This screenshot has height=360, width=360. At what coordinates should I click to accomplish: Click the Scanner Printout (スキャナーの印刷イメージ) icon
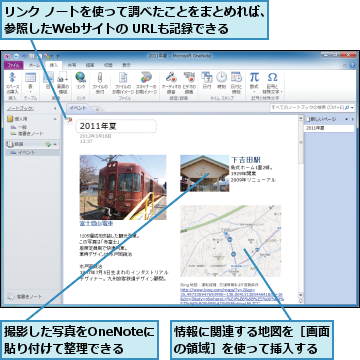(x=146, y=77)
